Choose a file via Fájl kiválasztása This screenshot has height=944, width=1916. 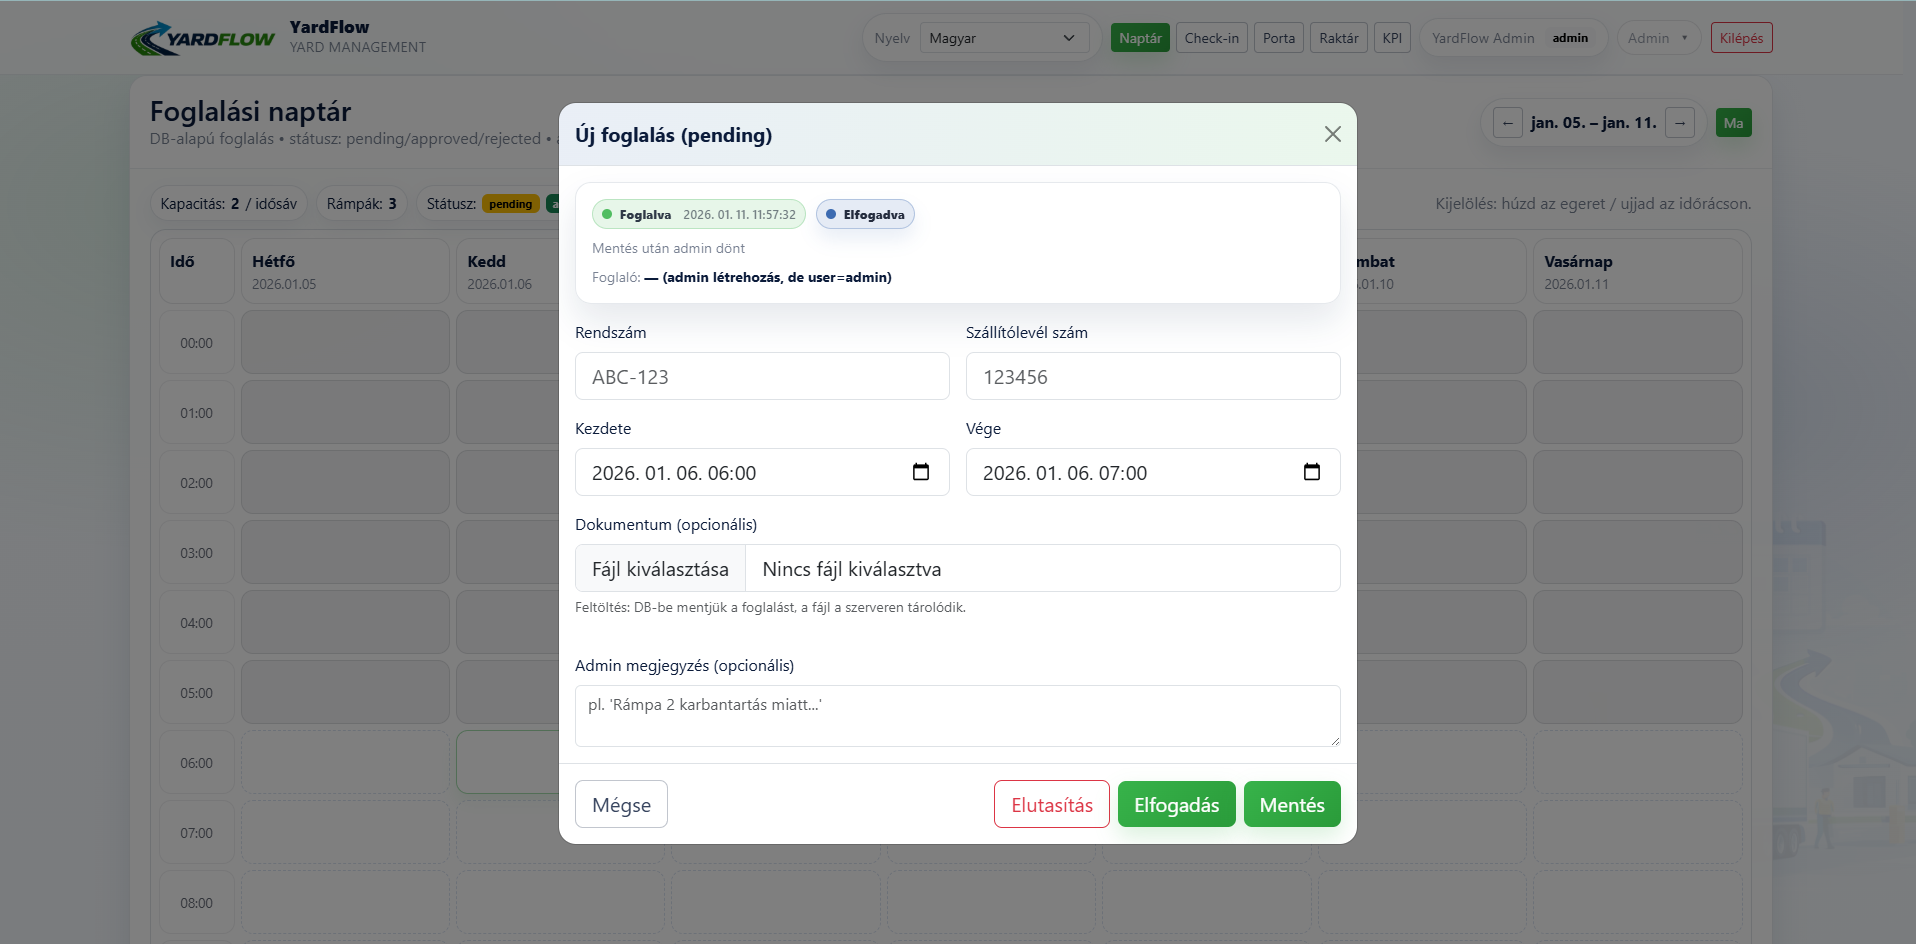pyautogui.click(x=660, y=568)
